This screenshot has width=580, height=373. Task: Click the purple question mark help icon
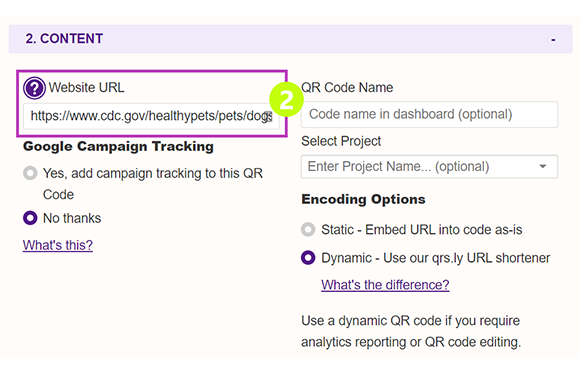tap(34, 88)
